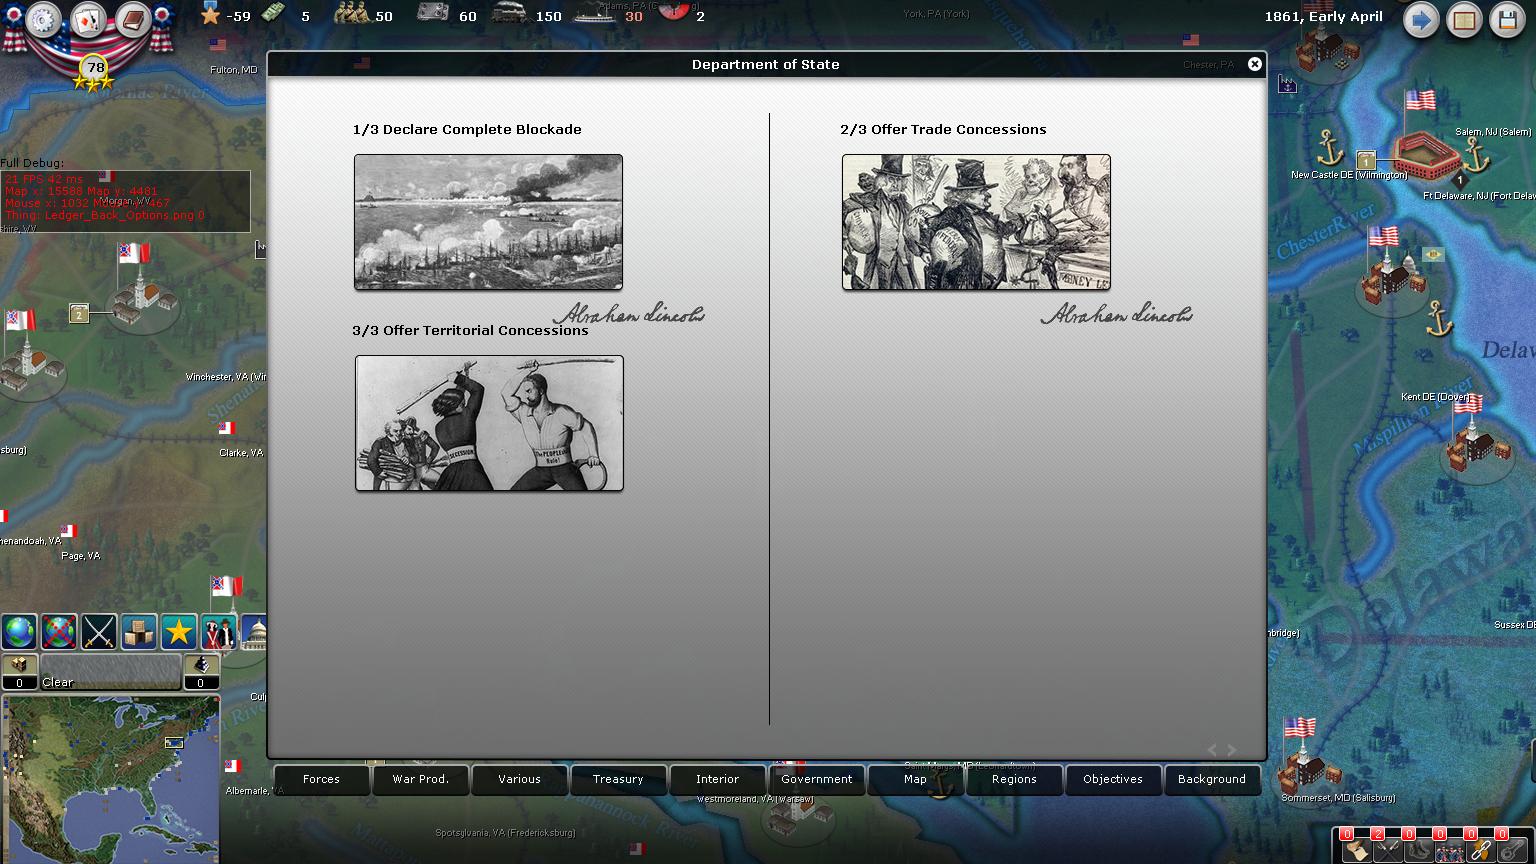Open the settings gear menu
1536x864 pixels.
coord(44,20)
